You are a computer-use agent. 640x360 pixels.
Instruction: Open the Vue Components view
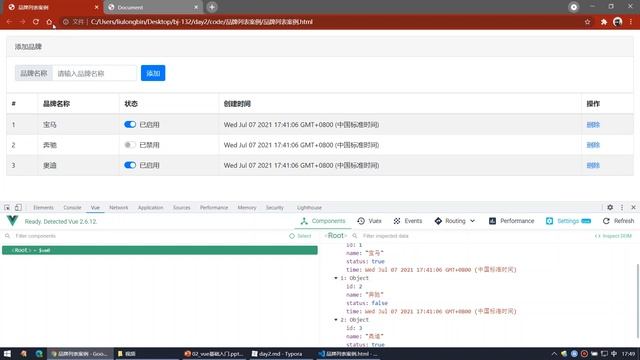point(323,221)
